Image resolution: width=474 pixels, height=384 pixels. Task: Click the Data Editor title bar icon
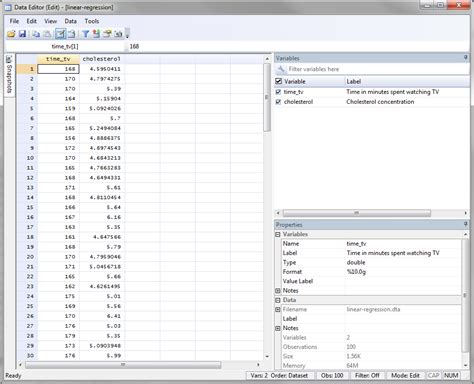pyautogui.click(x=8, y=7)
